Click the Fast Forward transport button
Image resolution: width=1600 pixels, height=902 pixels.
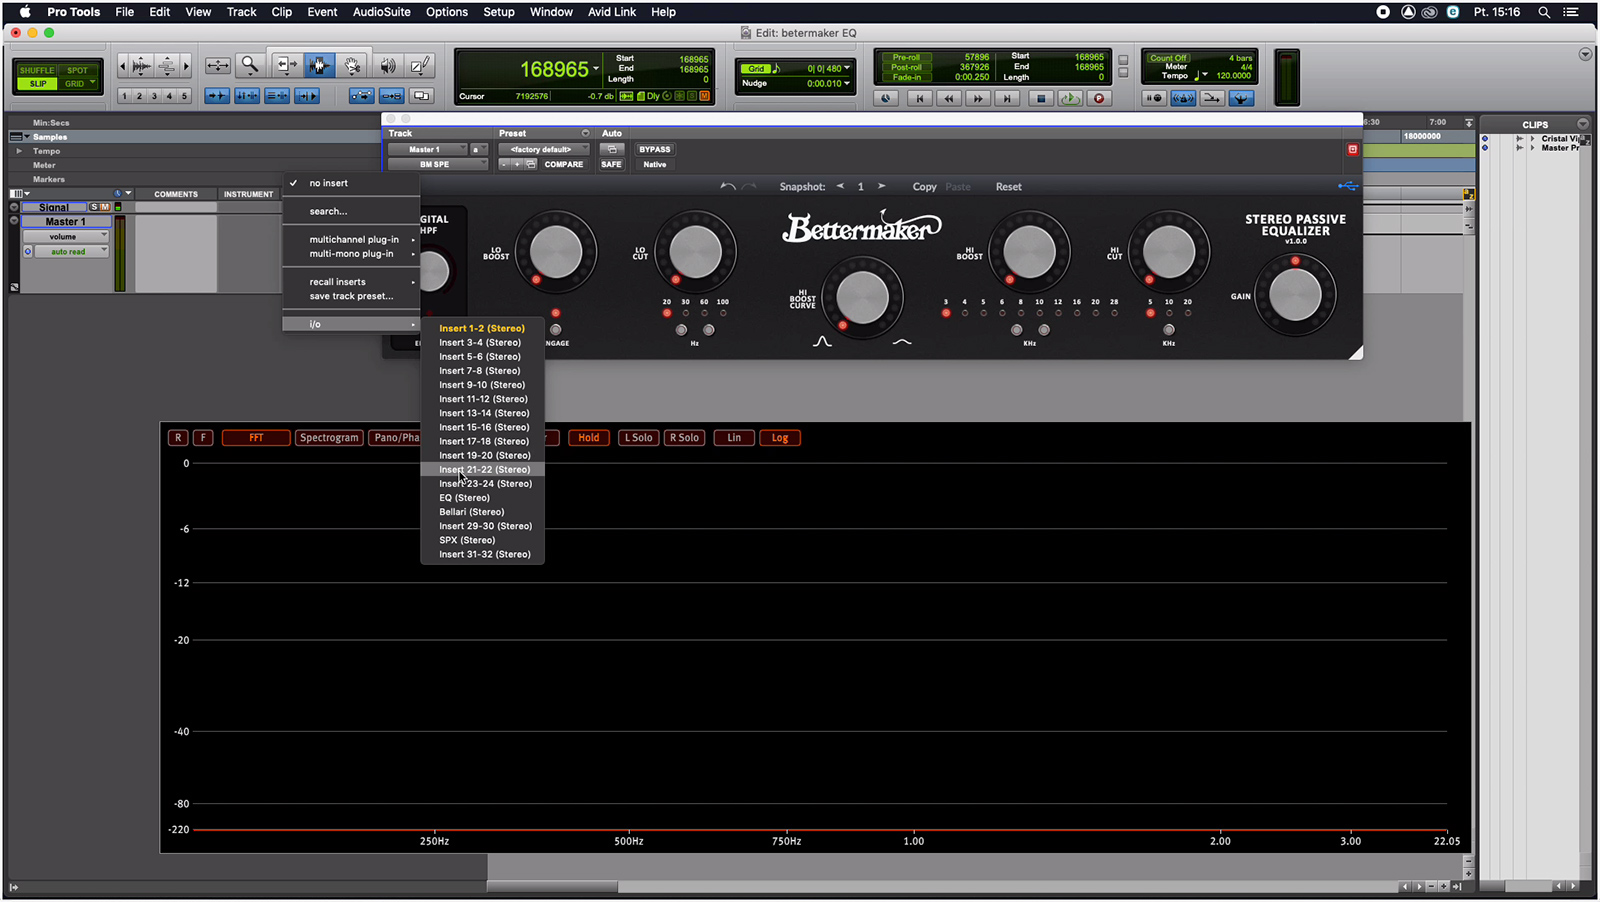[978, 98]
